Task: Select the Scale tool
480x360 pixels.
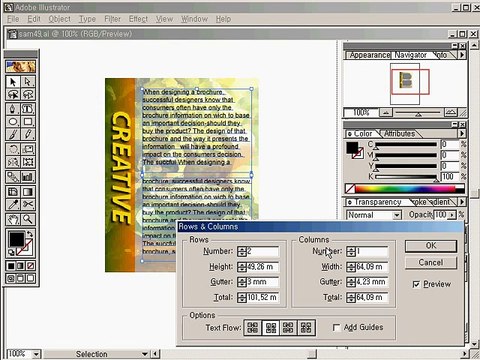Action: [x=28, y=149]
